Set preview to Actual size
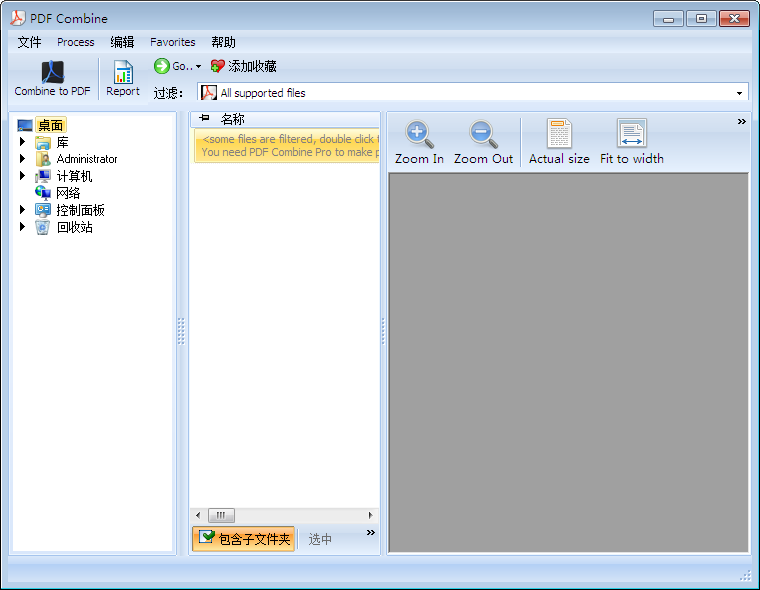Image resolution: width=760 pixels, height=590 pixels. (559, 142)
